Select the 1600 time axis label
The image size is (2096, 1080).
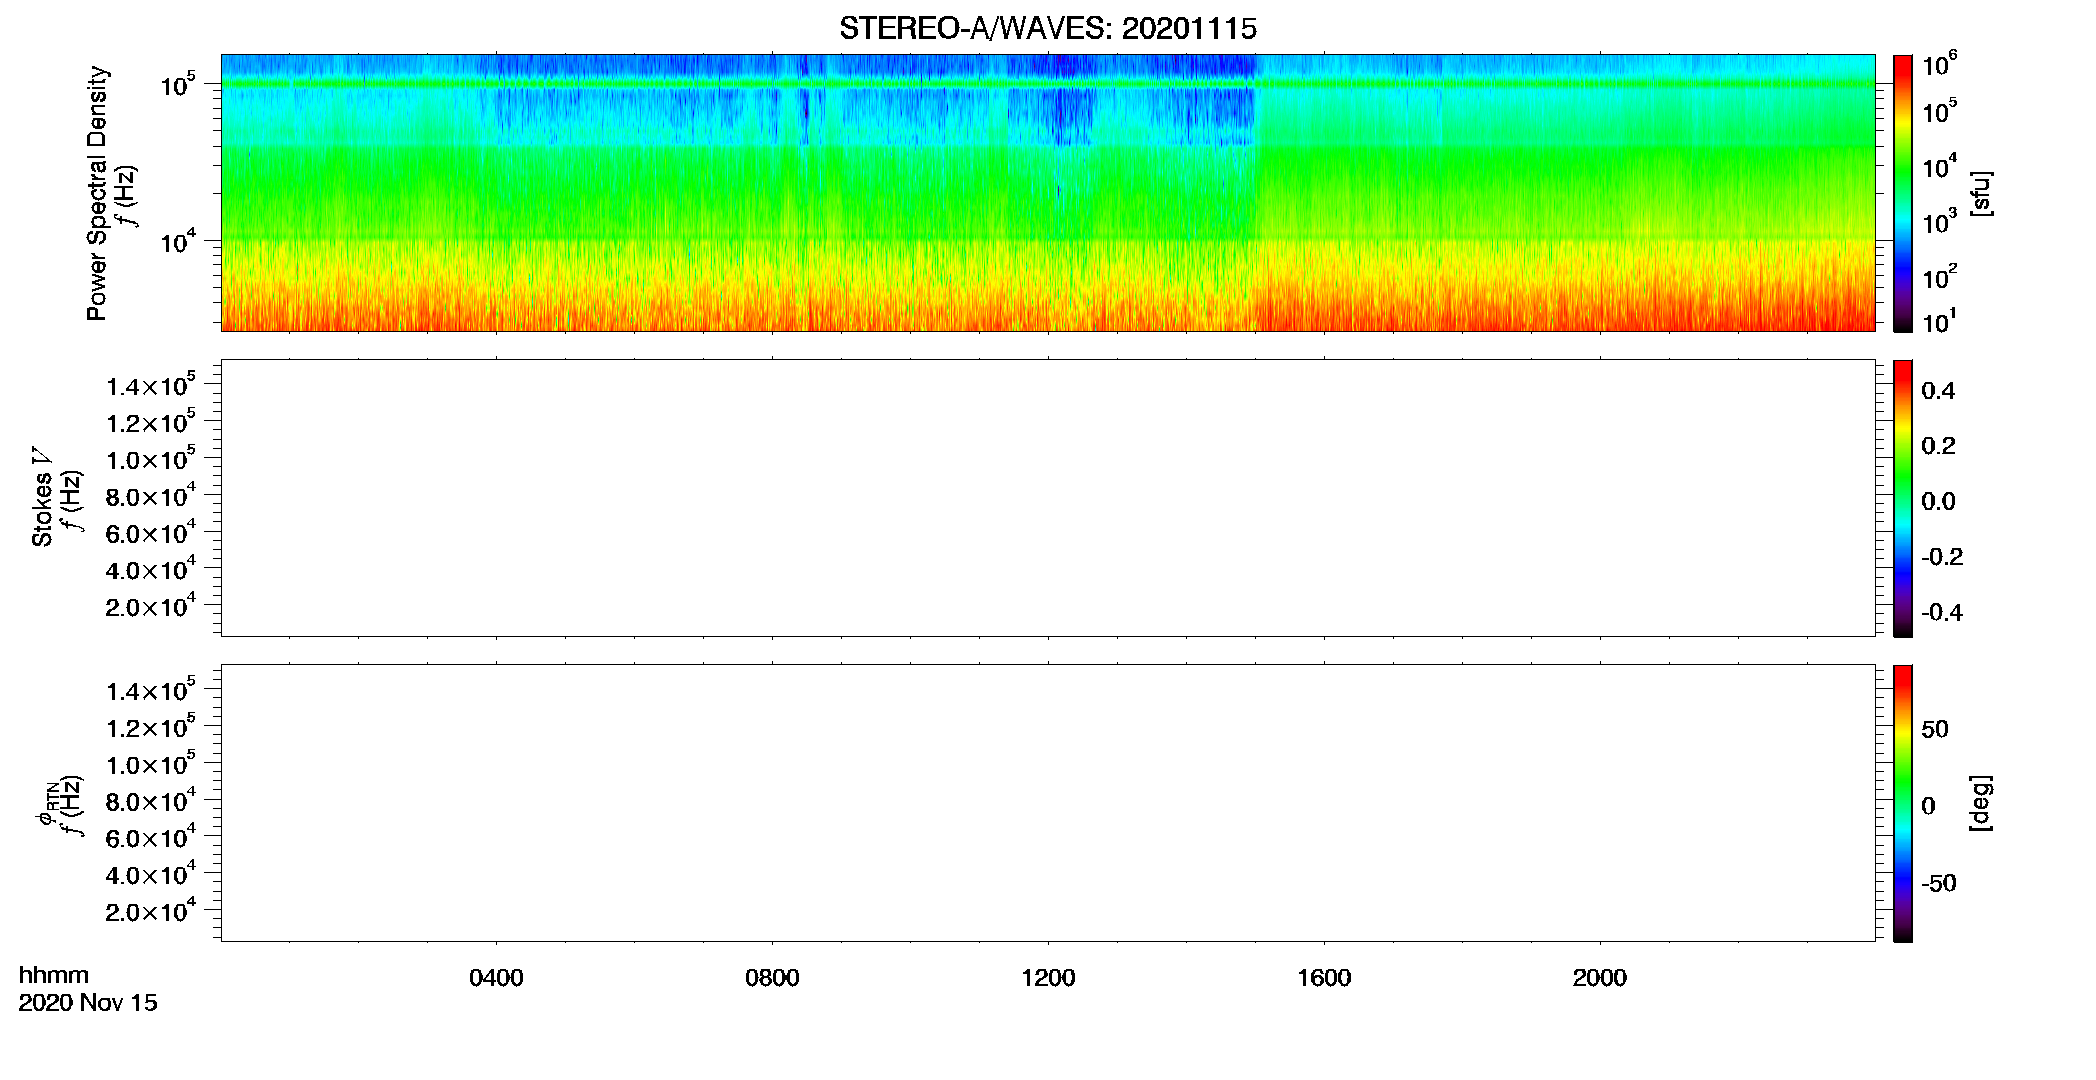point(1324,978)
